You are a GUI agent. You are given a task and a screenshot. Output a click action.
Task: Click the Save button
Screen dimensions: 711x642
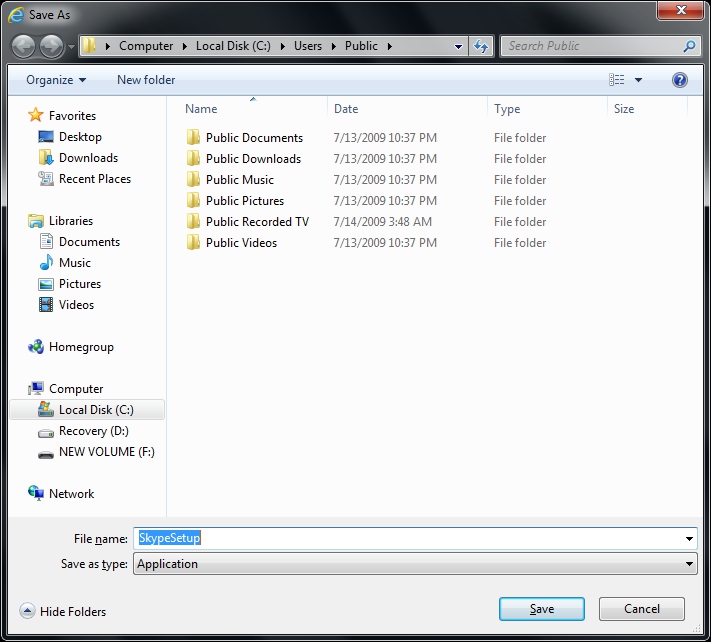click(x=542, y=609)
